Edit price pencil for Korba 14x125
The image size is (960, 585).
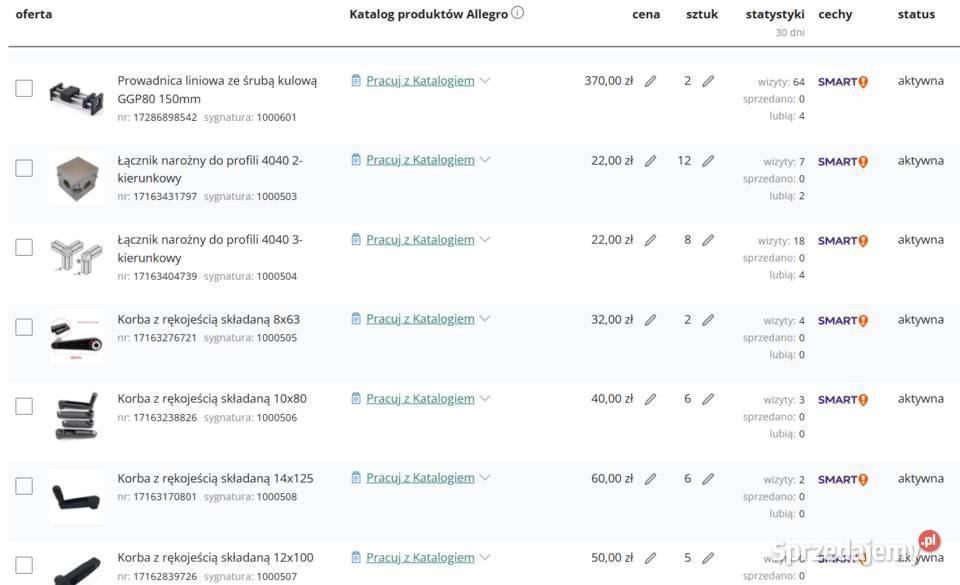650,479
